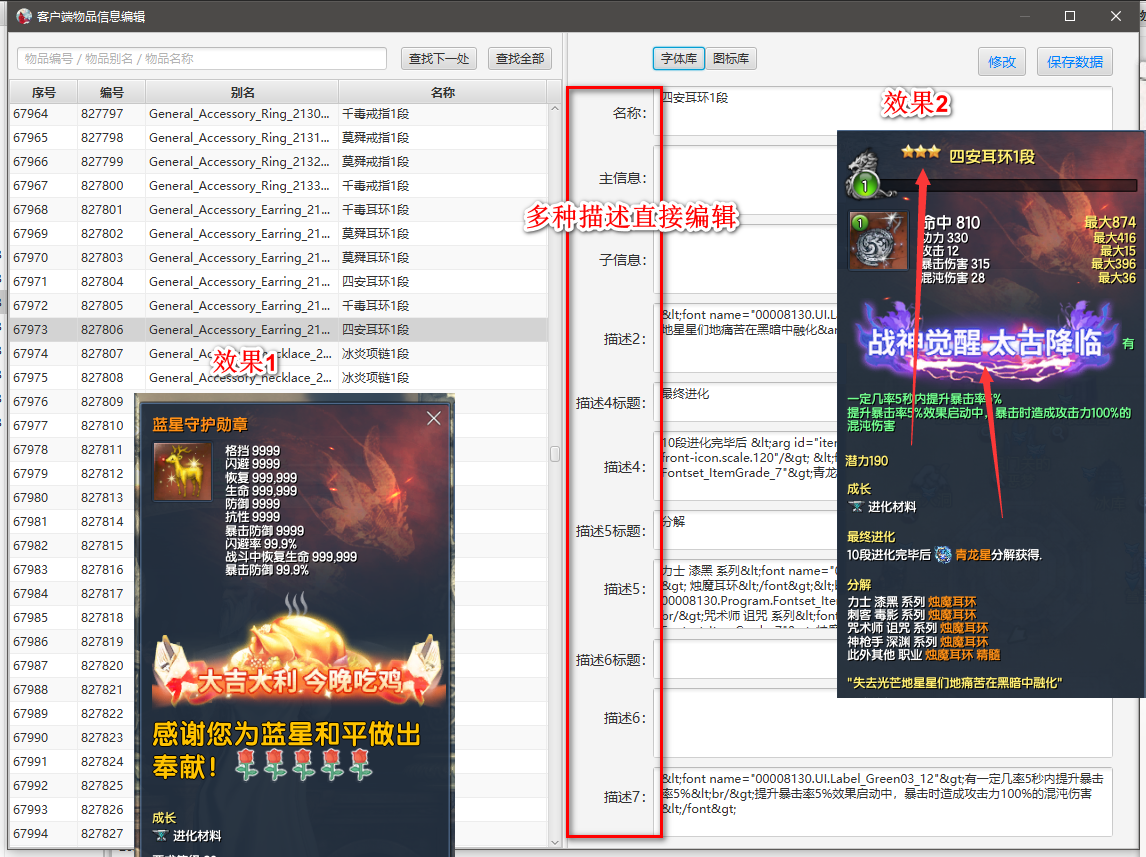
Task: Close the 蓝星守护勋章 tooltip popup
Action: tap(433, 419)
